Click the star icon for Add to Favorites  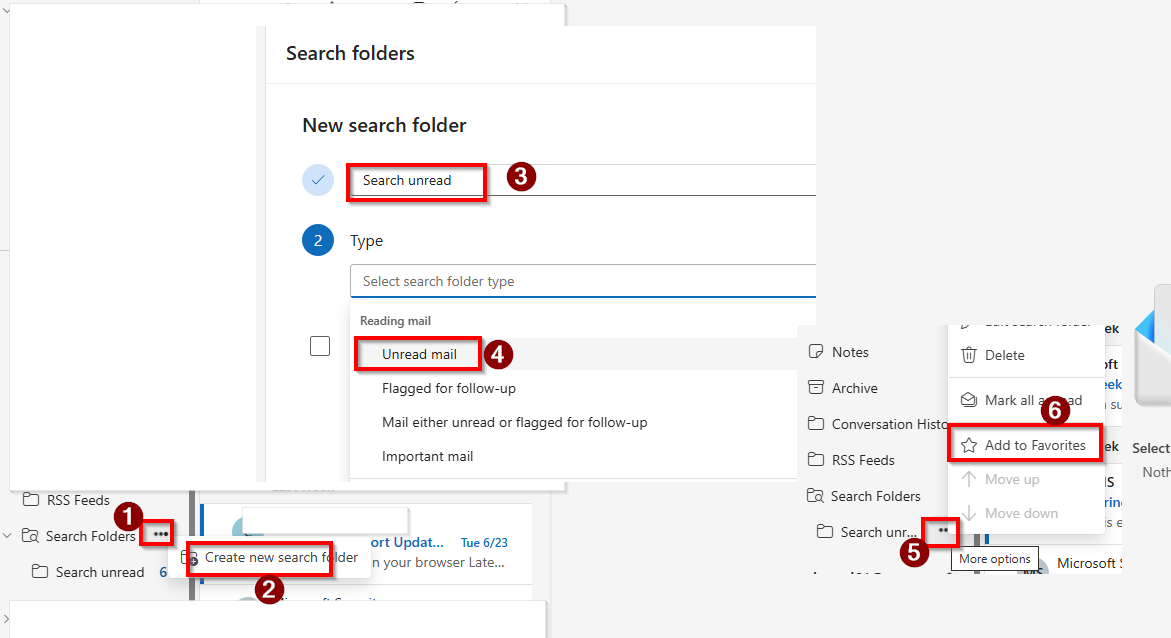[x=969, y=445]
